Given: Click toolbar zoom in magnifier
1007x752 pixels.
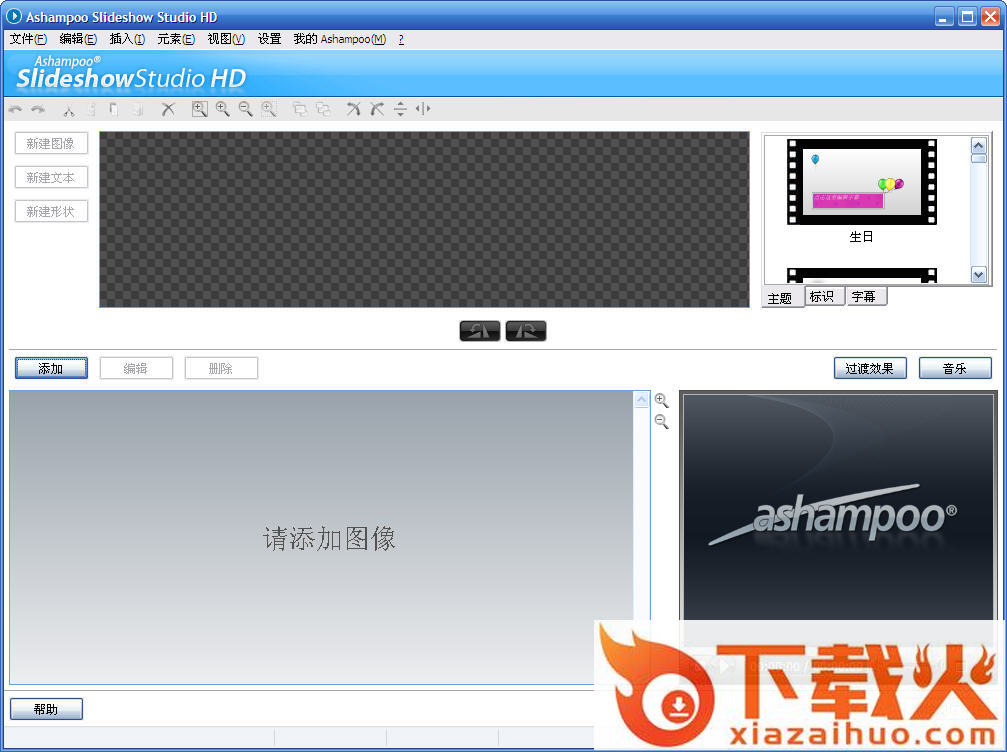Looking at the screenshot, I should [223, 109].
